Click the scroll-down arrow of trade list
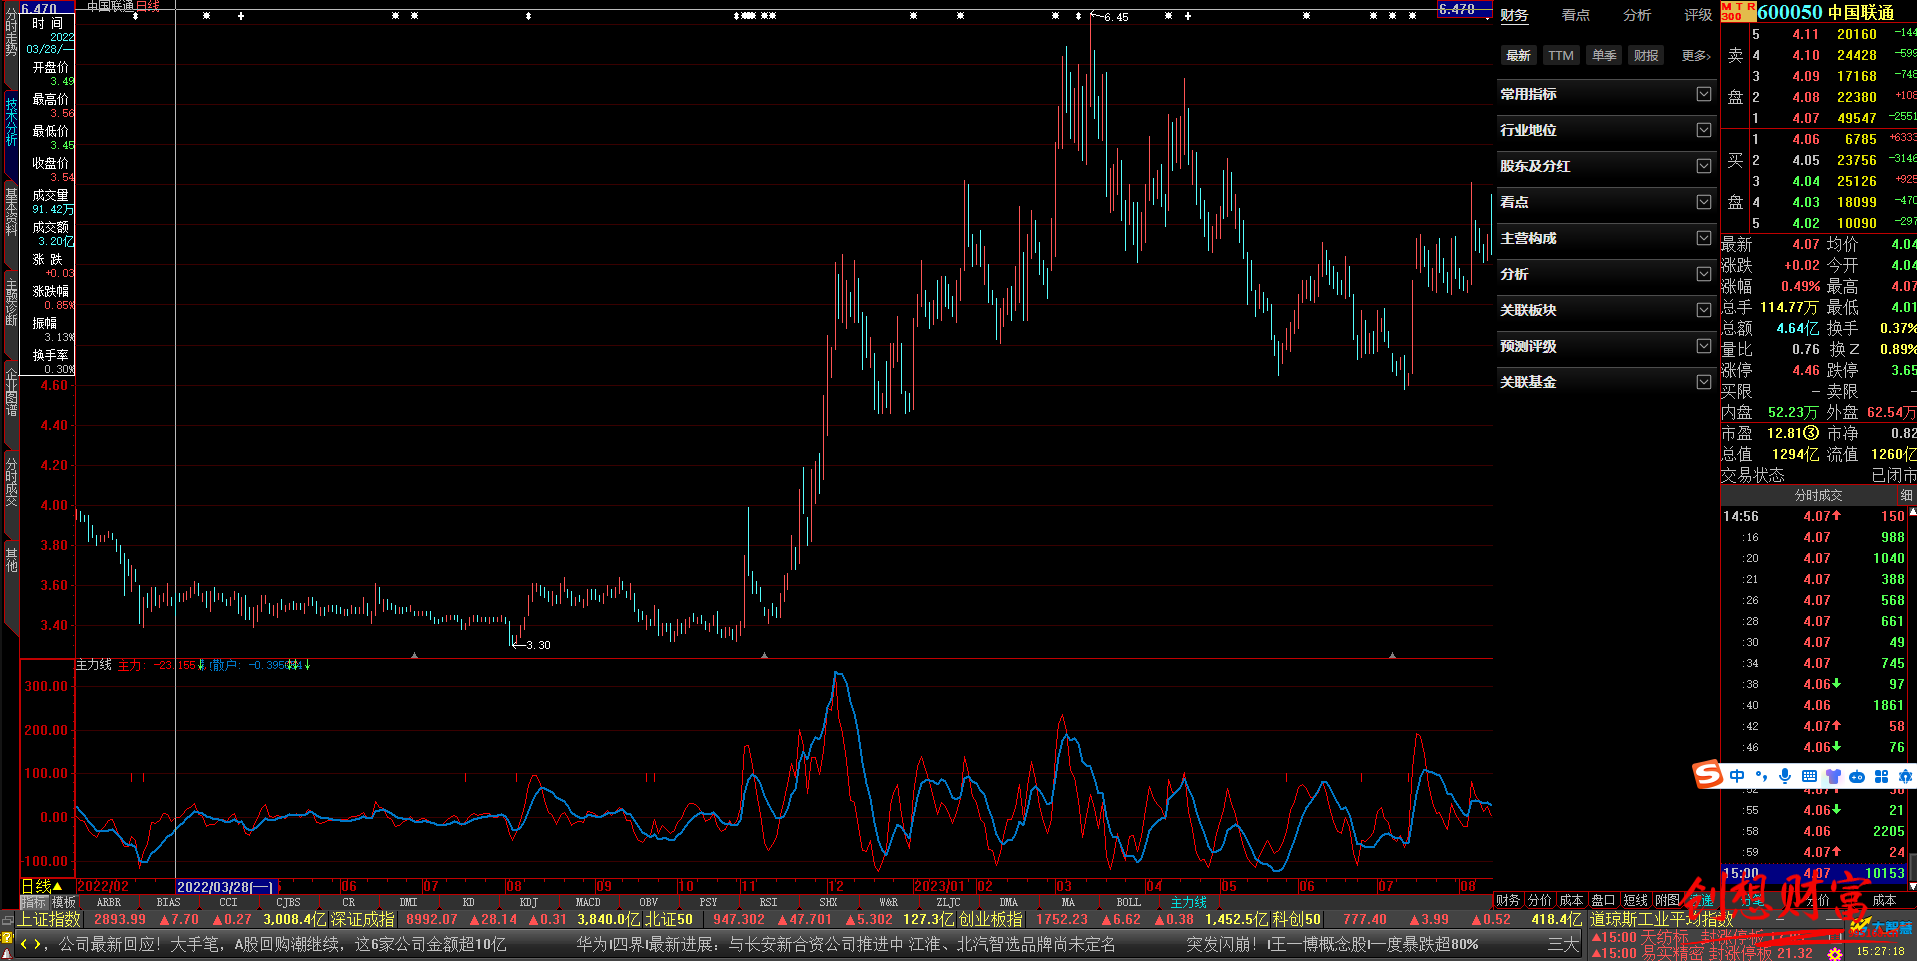 1911,886
